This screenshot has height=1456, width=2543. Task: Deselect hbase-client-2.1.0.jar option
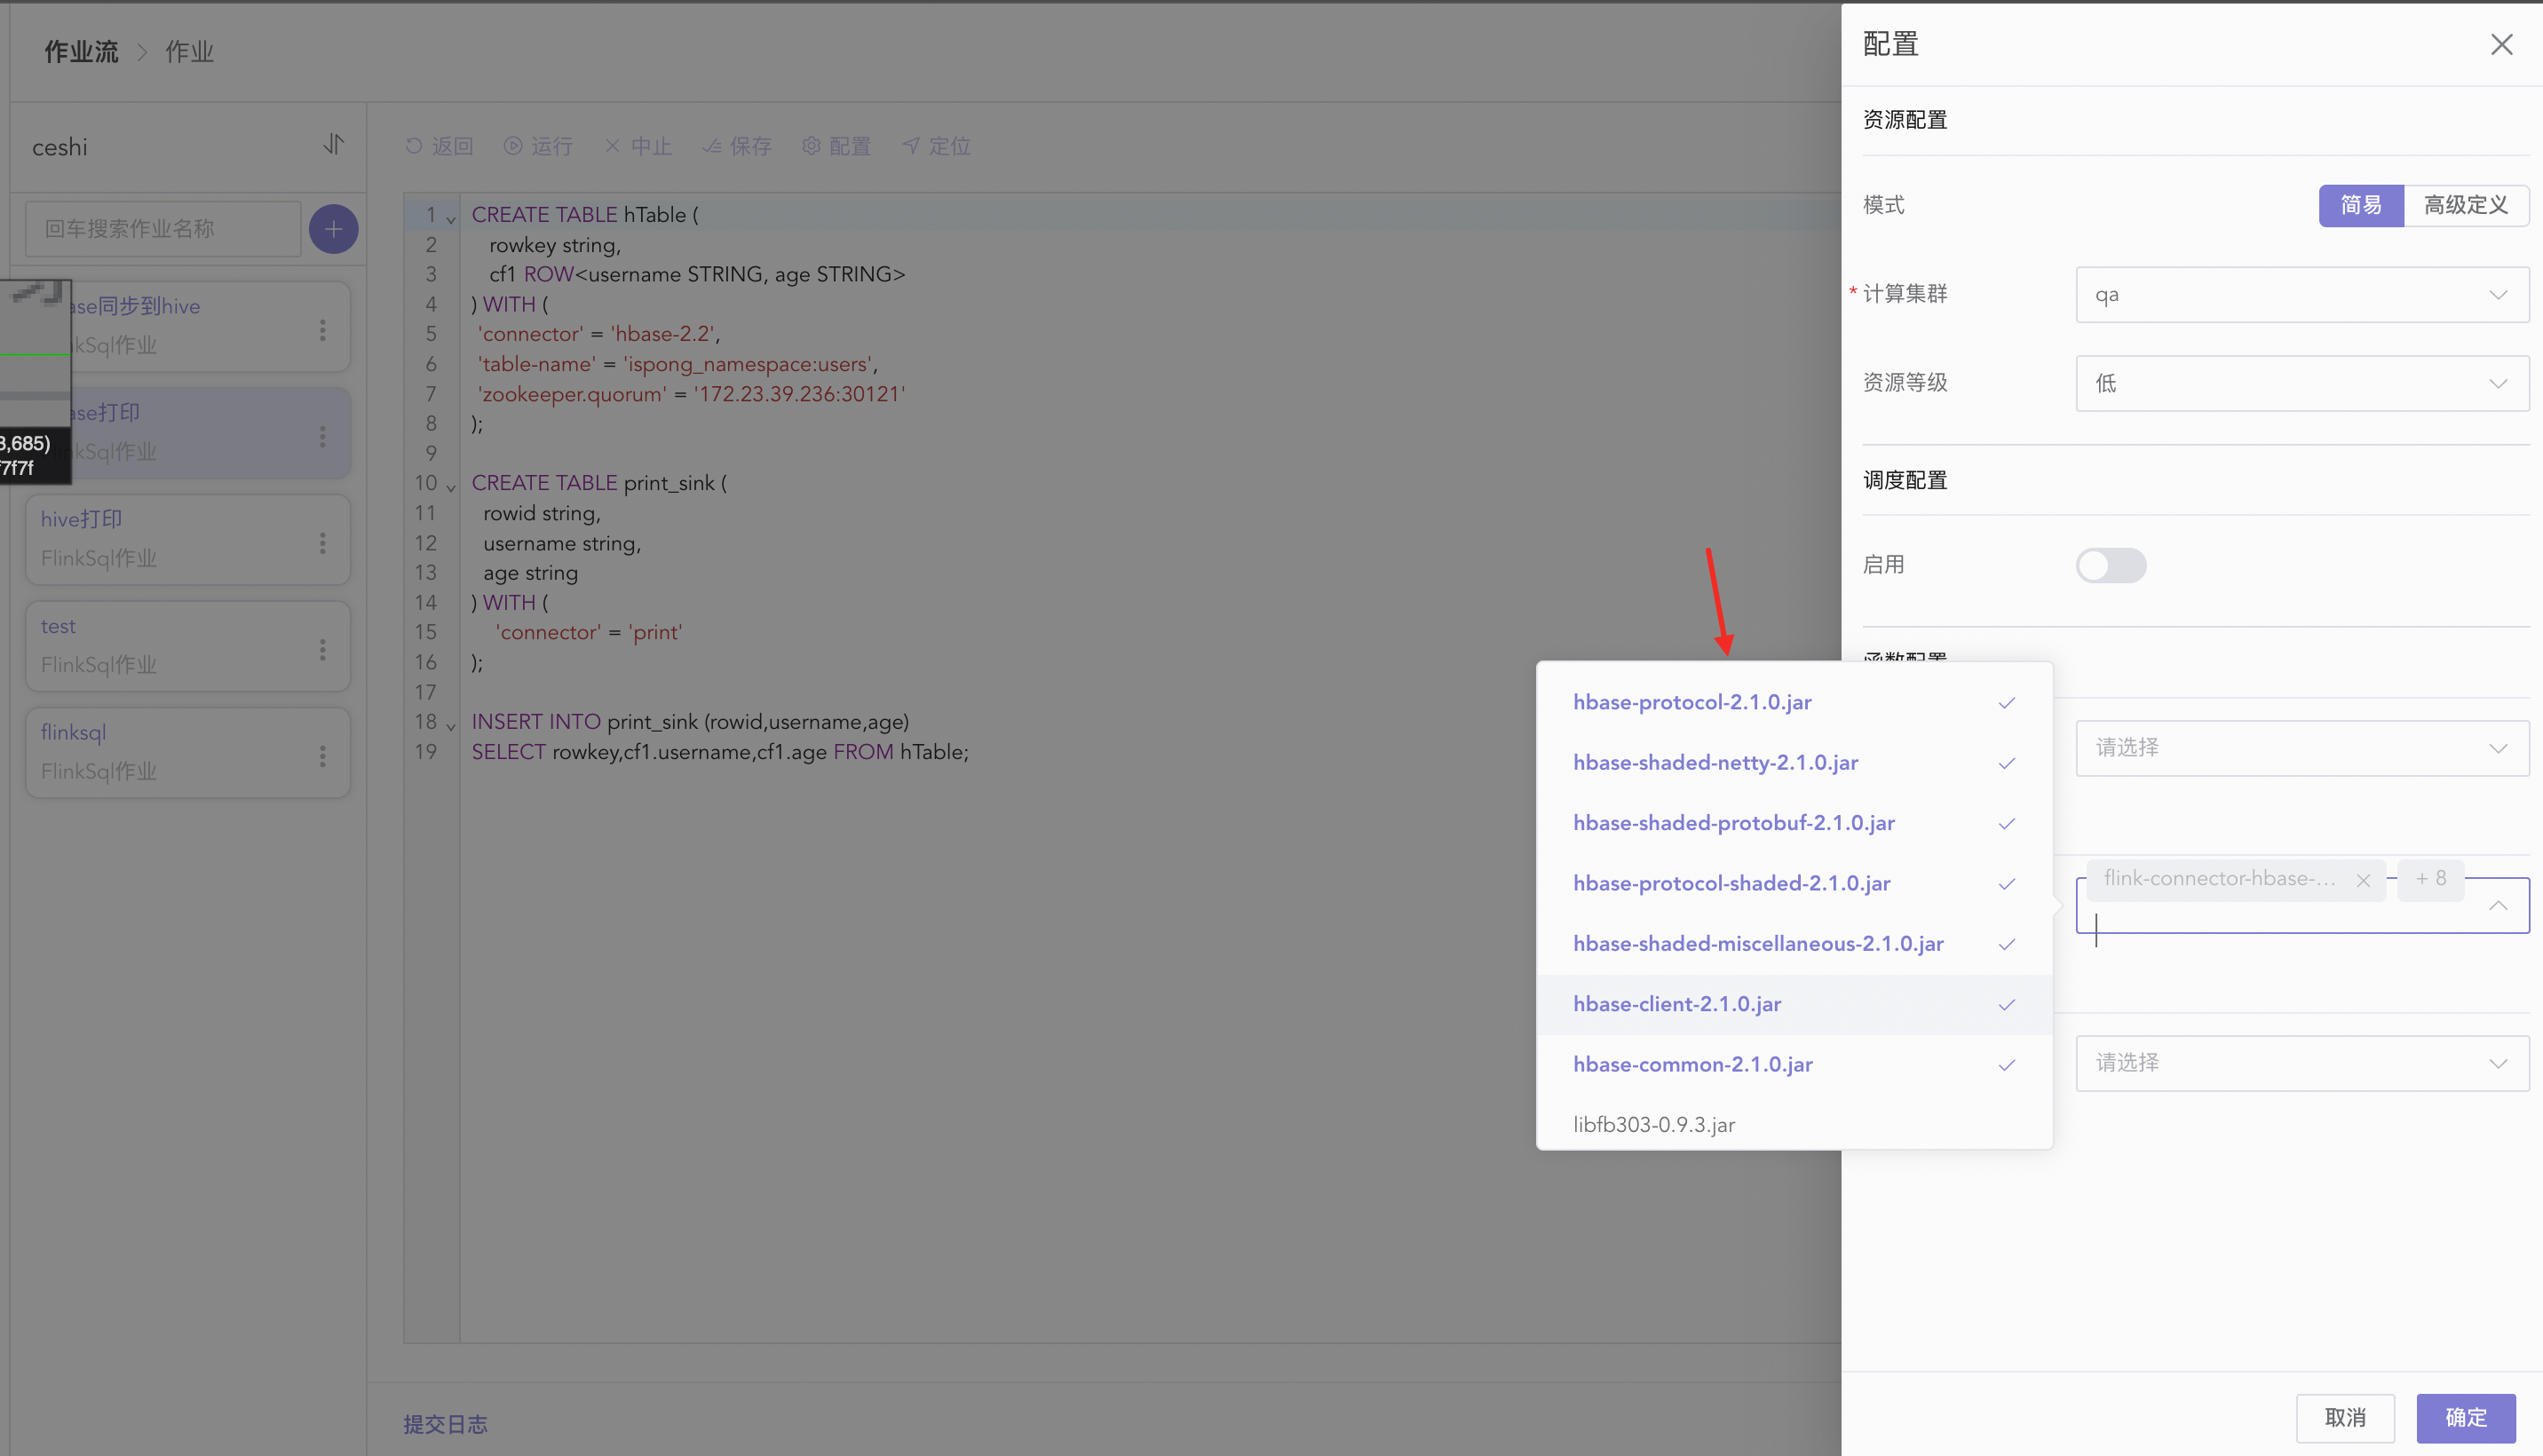pyautogui.click(x=1794, y=1004)
